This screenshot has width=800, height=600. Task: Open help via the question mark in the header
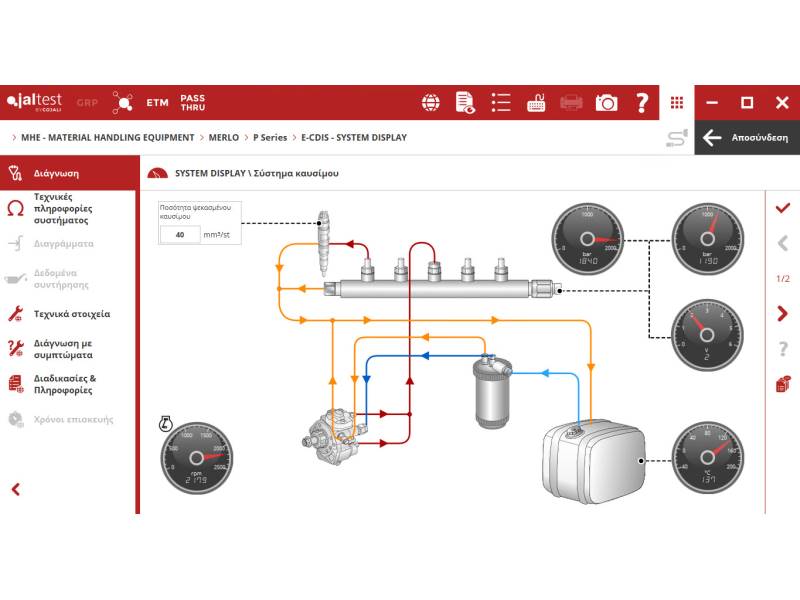(642, 102)
